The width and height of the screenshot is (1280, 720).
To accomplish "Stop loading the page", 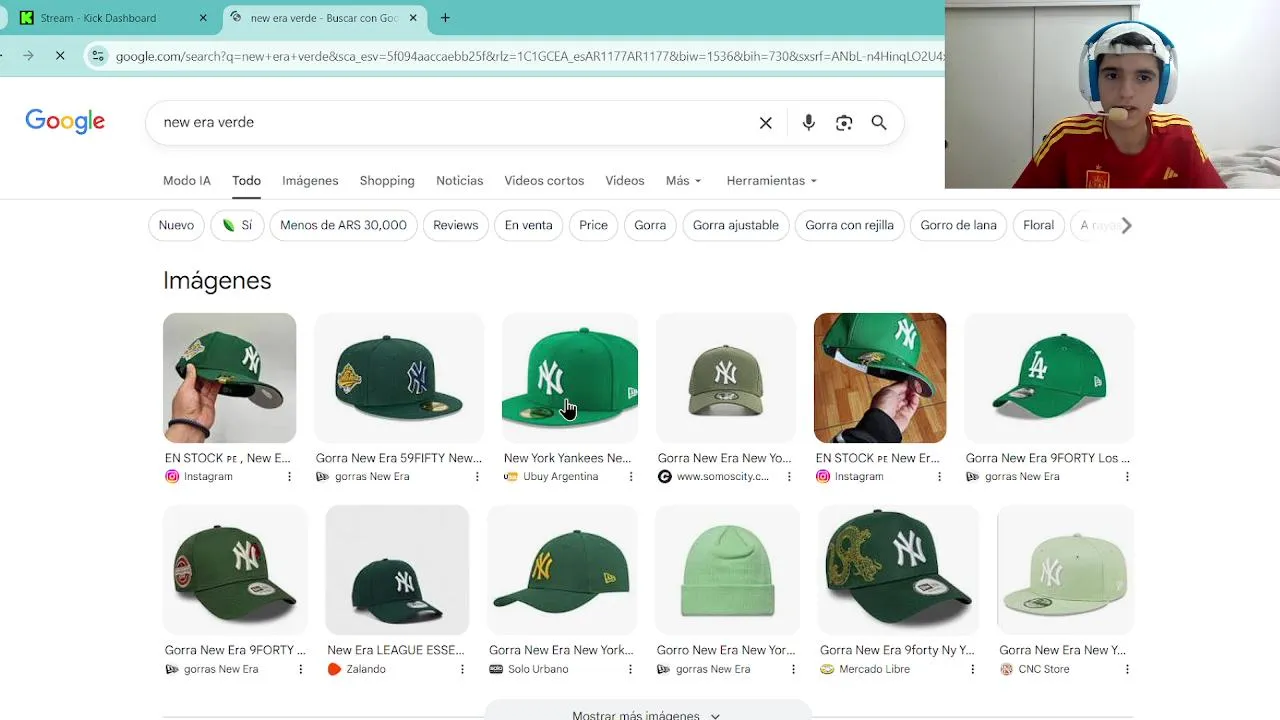I will 60,56.
